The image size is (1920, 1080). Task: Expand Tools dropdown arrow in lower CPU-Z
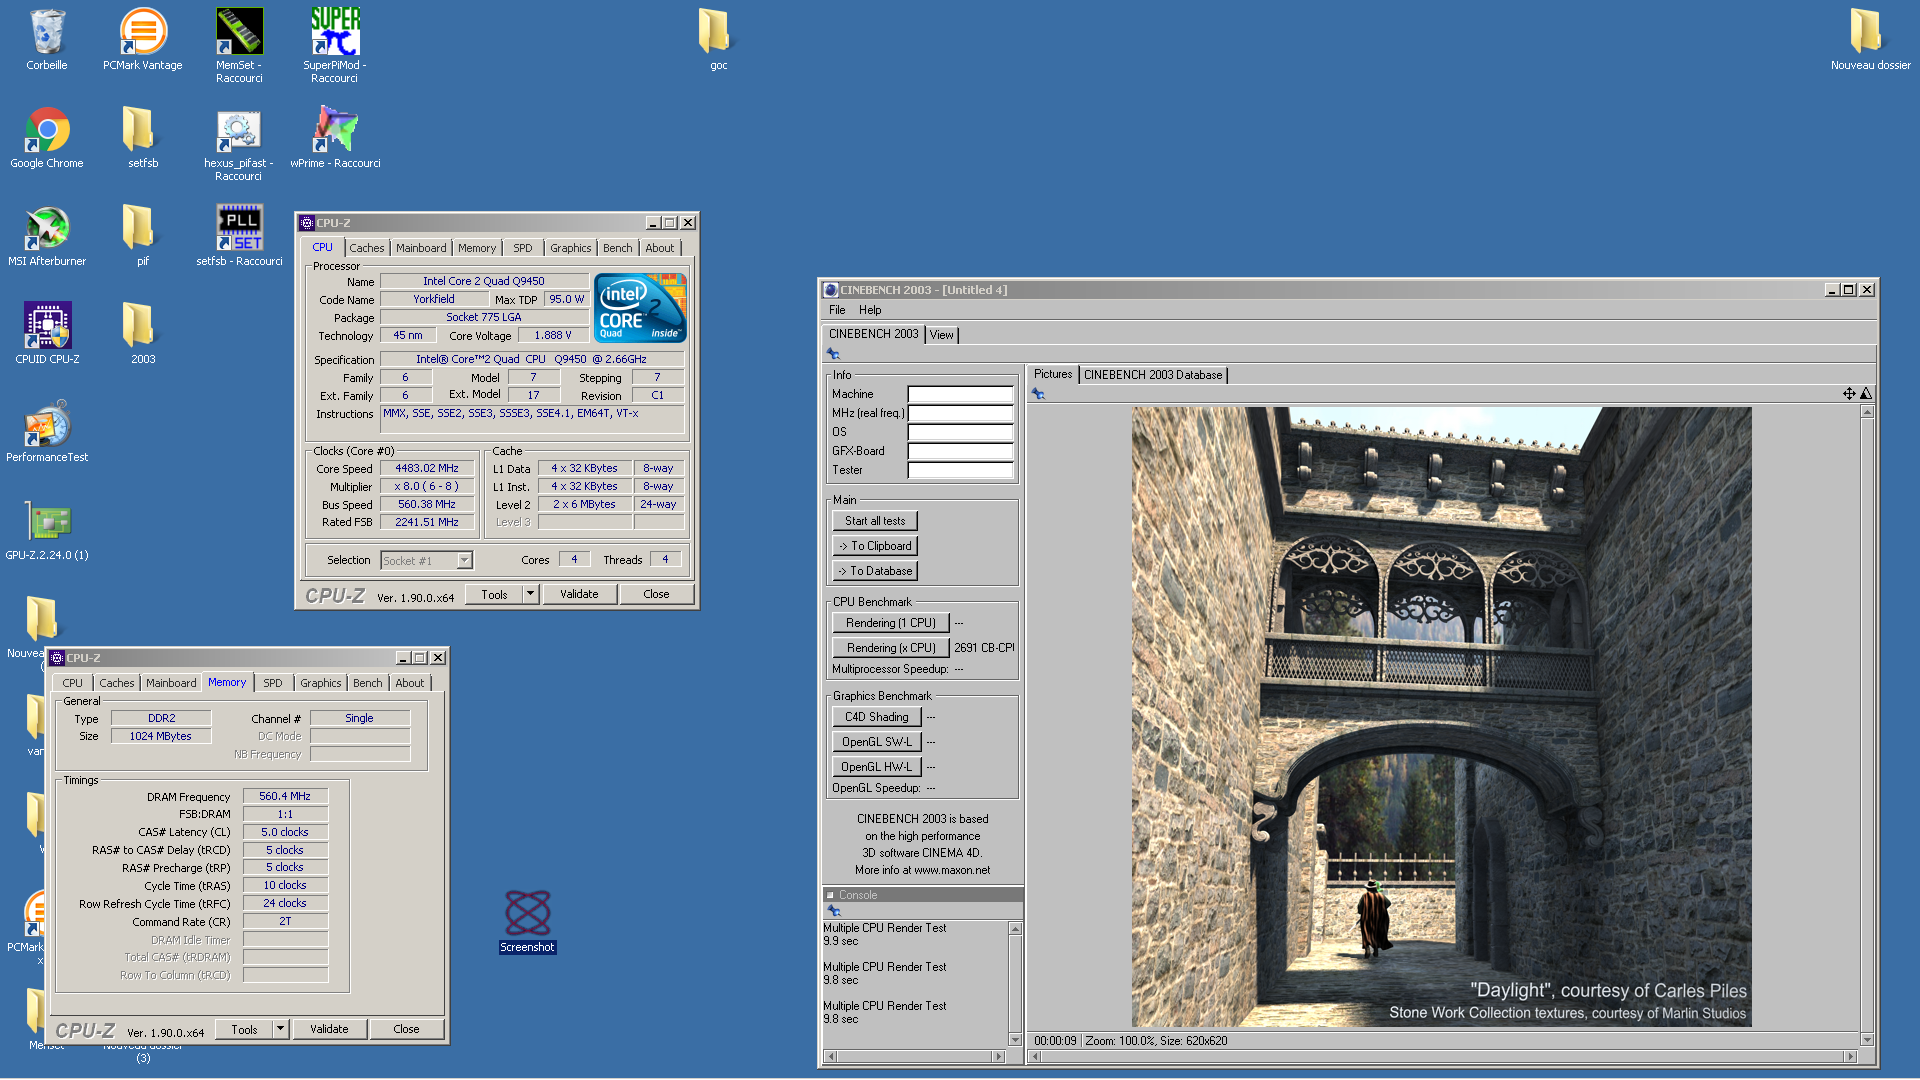coord(281,1029)
